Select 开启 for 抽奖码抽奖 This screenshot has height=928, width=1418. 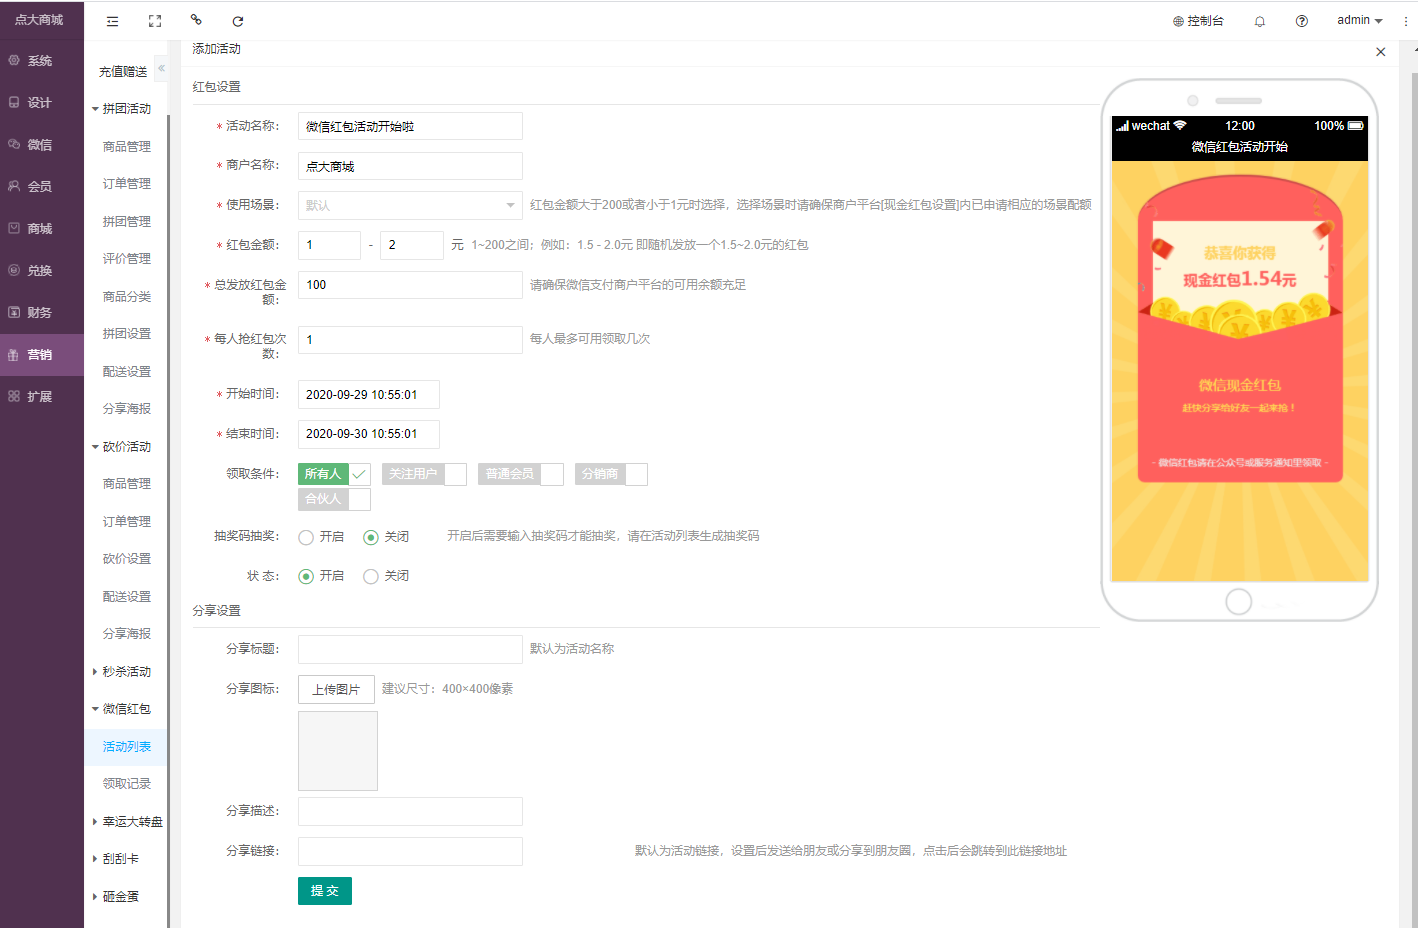coord(321,537)
